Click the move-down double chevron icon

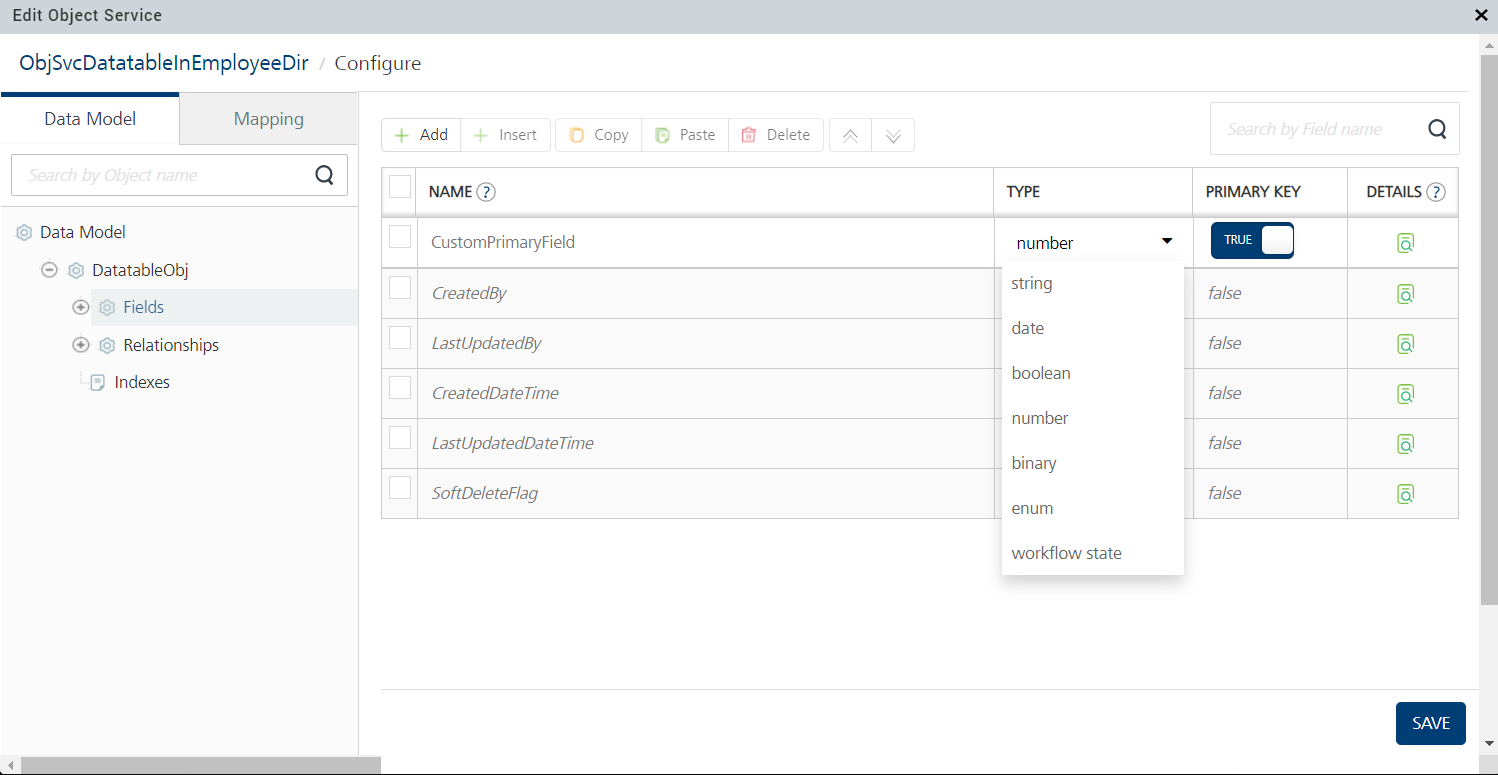coord(893,136)
